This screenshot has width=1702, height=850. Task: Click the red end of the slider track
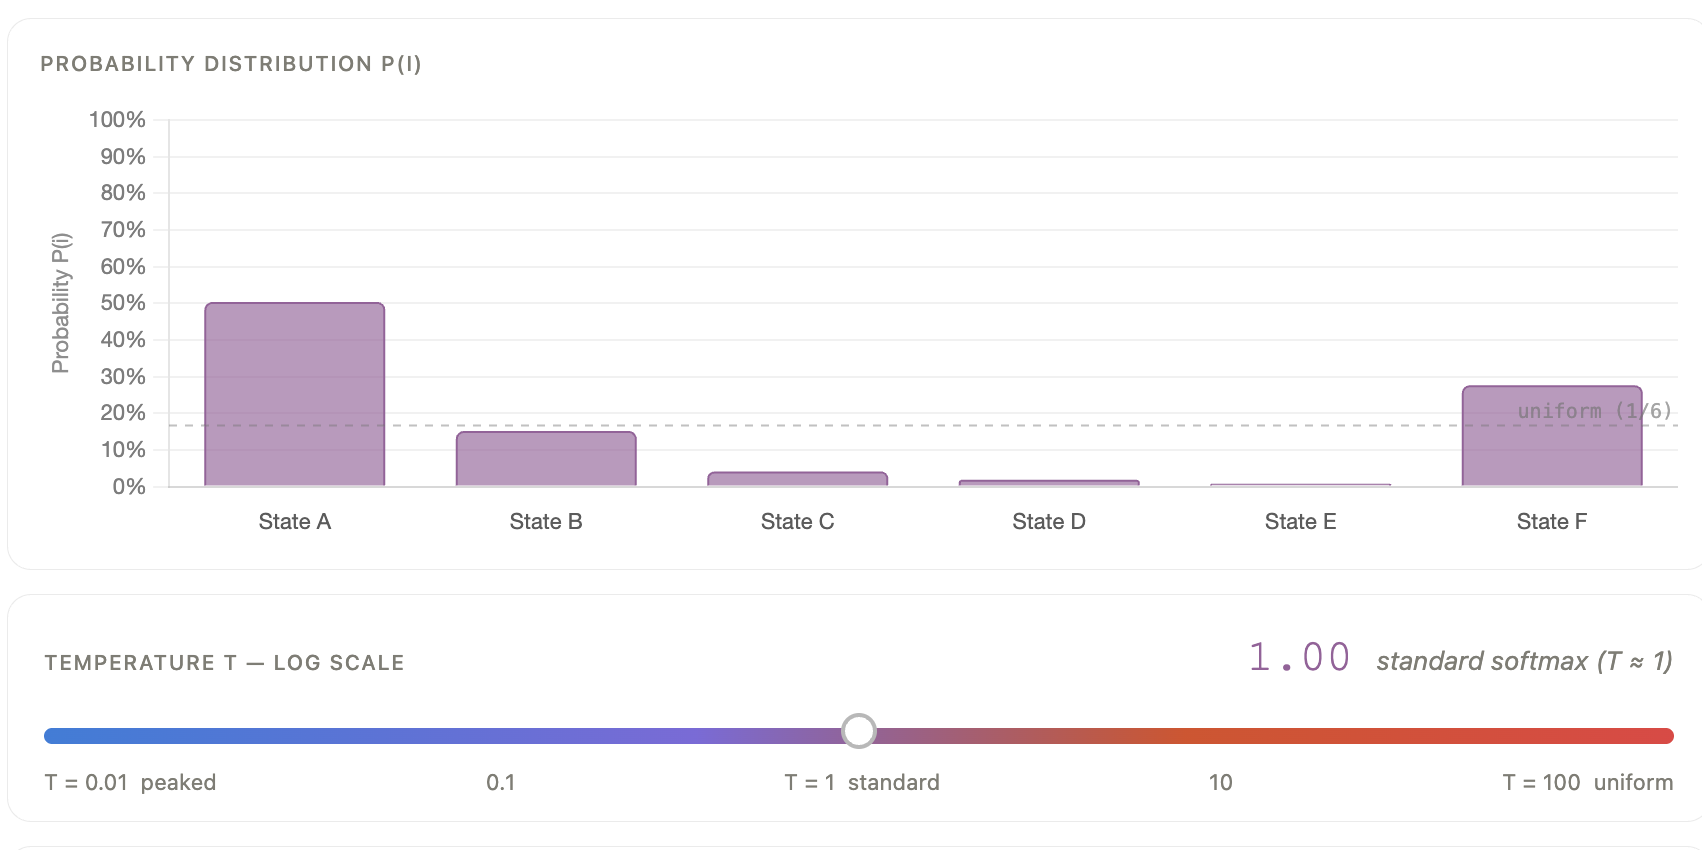click(x=1650, y=734)
